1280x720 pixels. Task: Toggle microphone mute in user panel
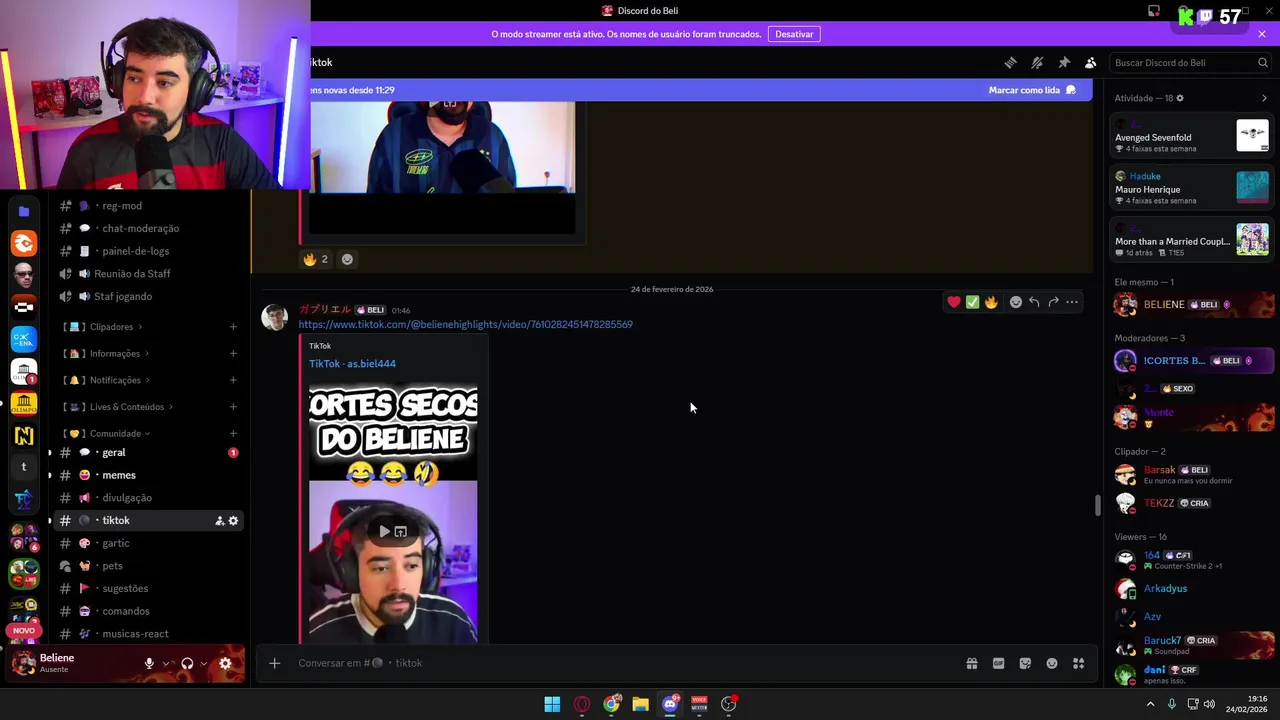(149, 663)
